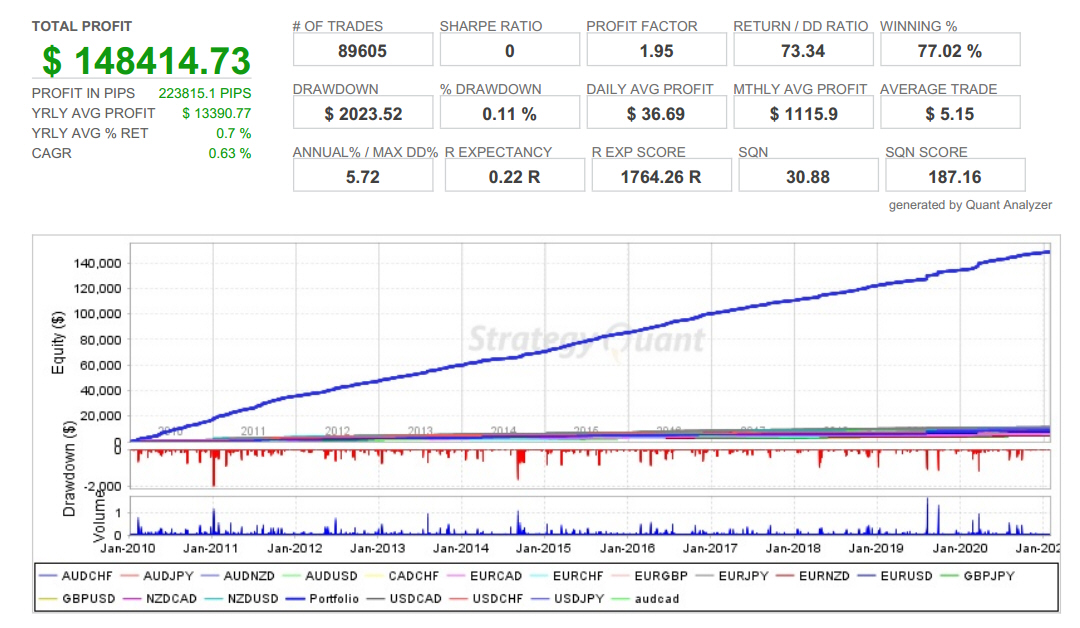Click the lowercase audcad legend entry

point(646,599)
